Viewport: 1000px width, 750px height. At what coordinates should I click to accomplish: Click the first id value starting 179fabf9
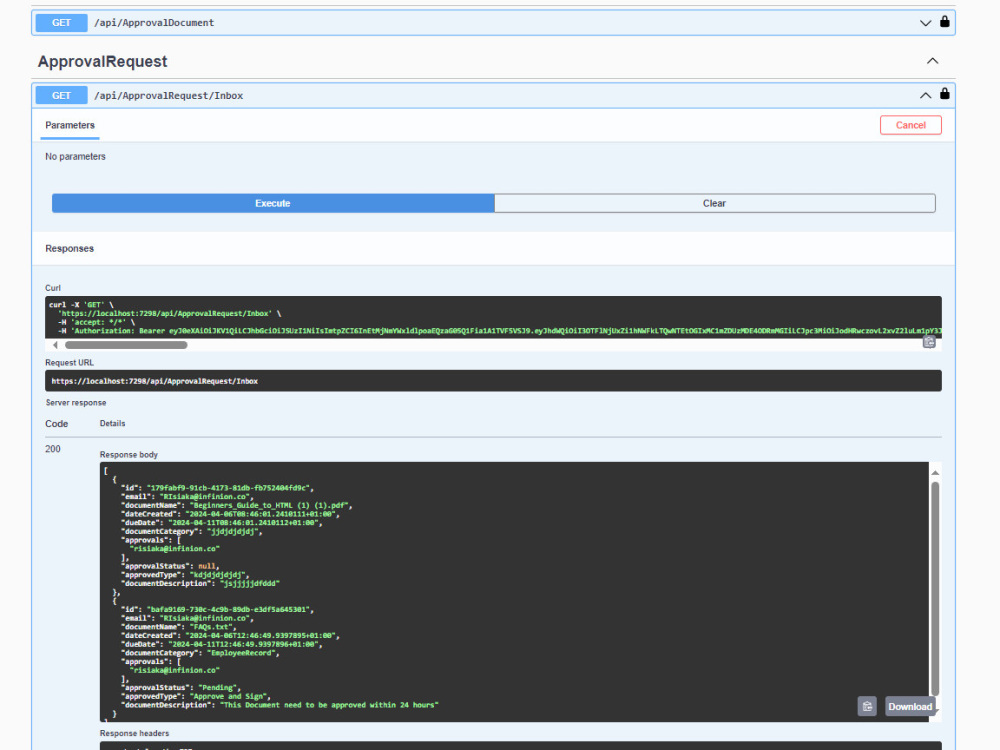point(230,488)
